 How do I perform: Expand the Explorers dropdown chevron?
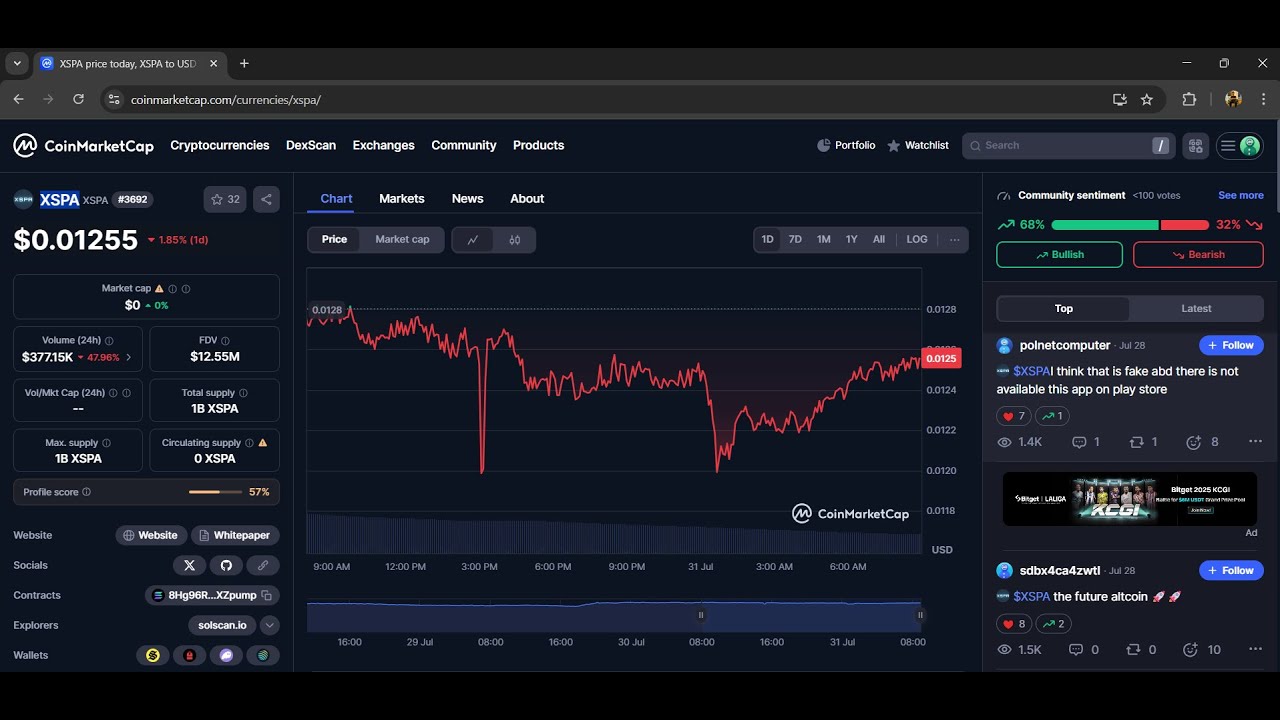tap(270, 625)
